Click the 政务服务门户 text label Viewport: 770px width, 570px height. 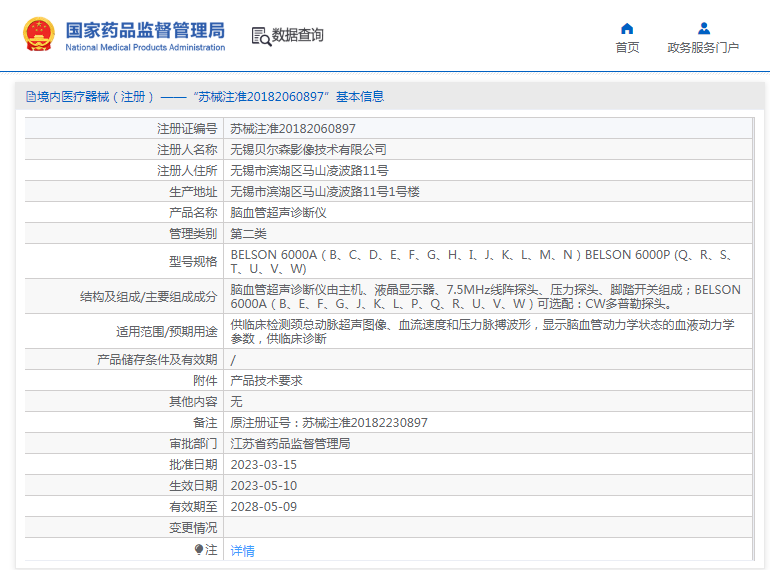[x=703, y=48]
